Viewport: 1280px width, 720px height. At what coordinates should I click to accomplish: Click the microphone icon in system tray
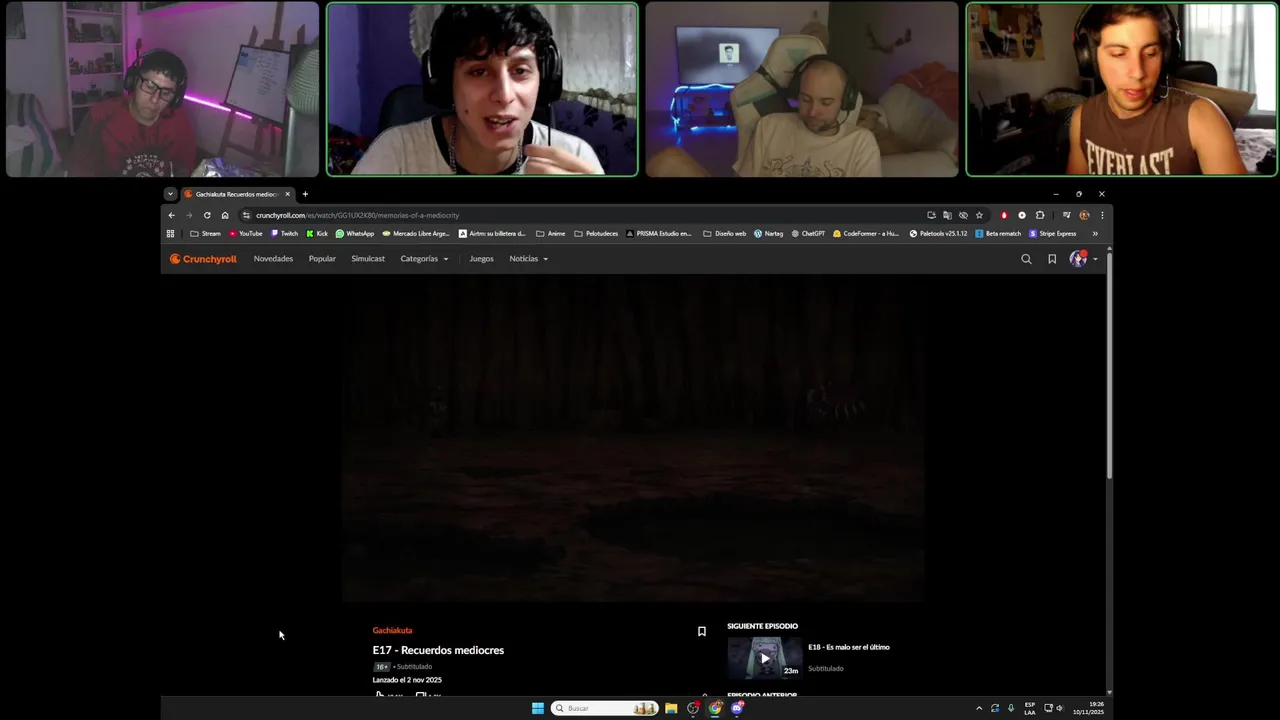pos(1011,708)
